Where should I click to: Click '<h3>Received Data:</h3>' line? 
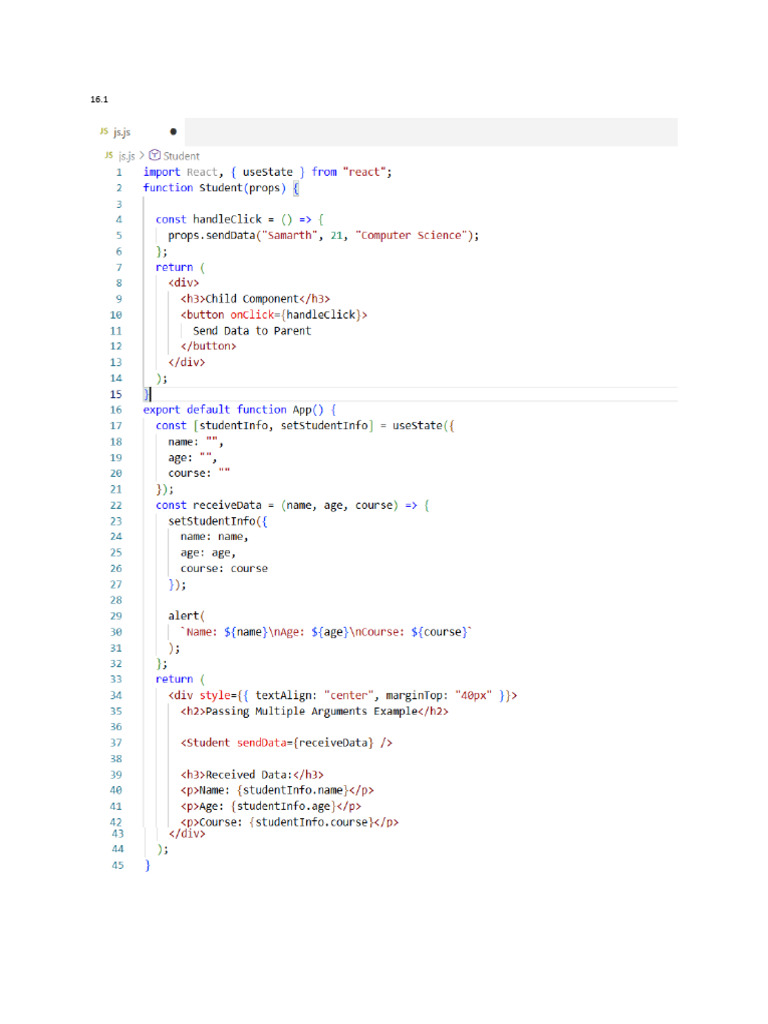tap(252, 775)
